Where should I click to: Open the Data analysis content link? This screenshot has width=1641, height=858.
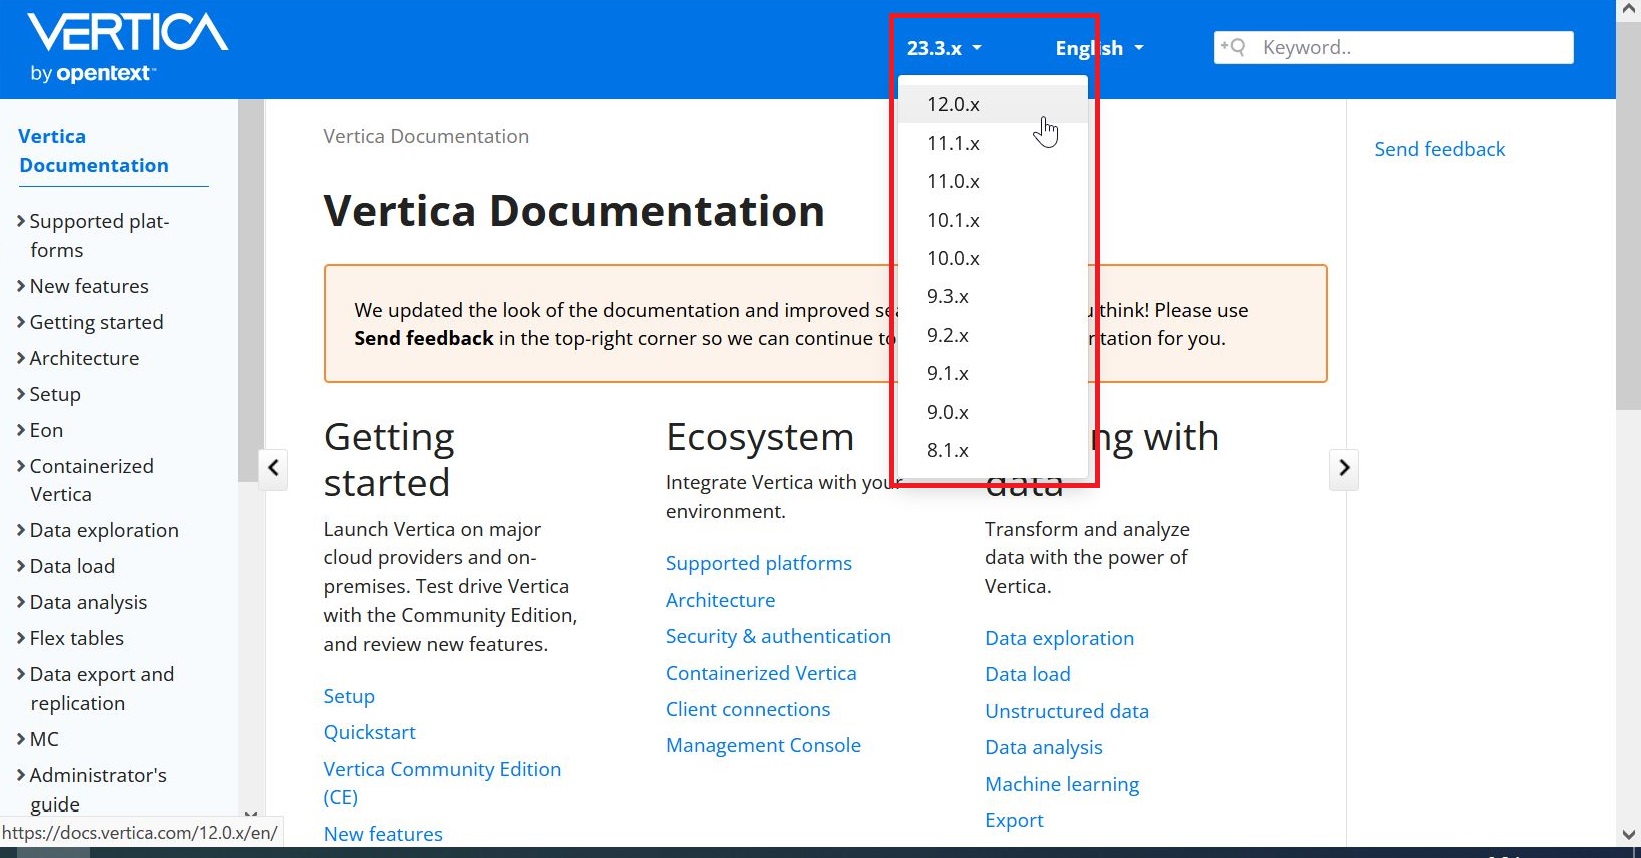pos(1044,747)
